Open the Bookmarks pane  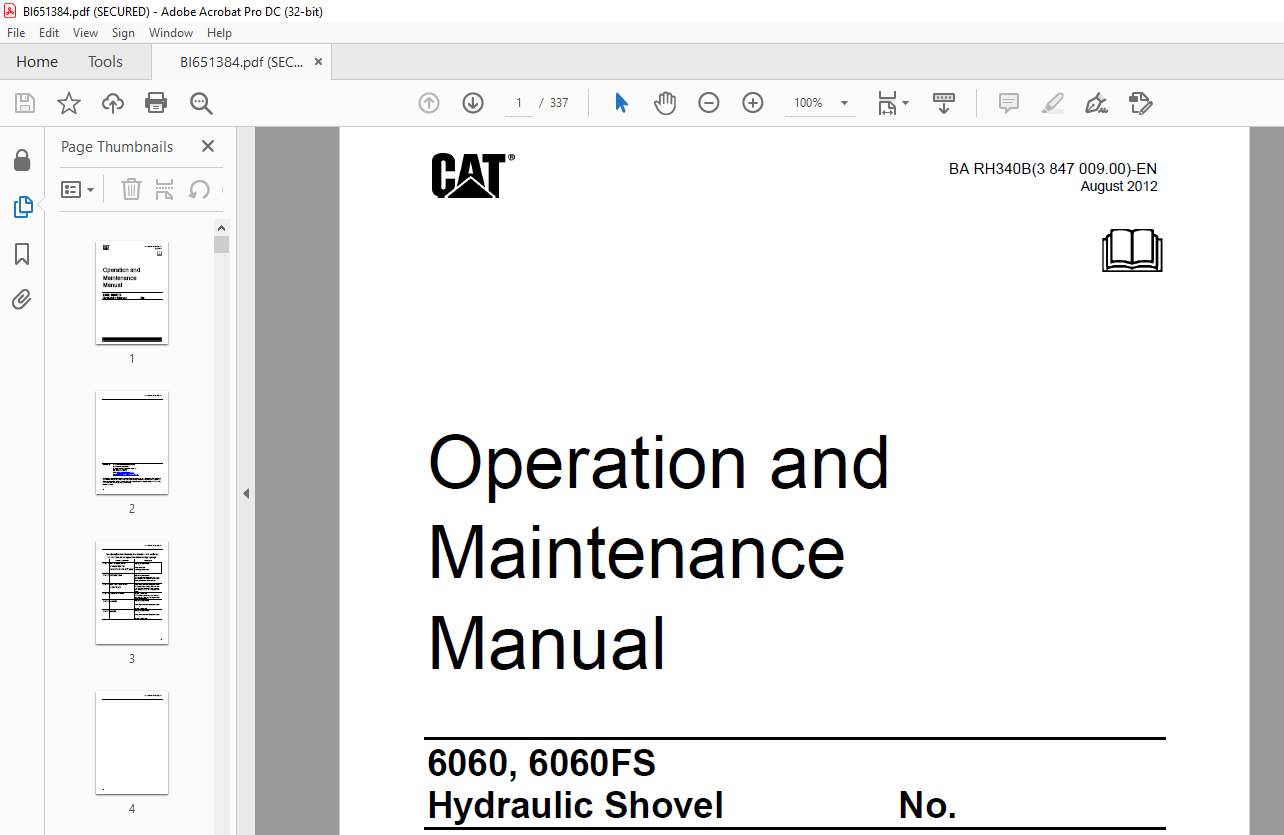[x=22, y=254]
